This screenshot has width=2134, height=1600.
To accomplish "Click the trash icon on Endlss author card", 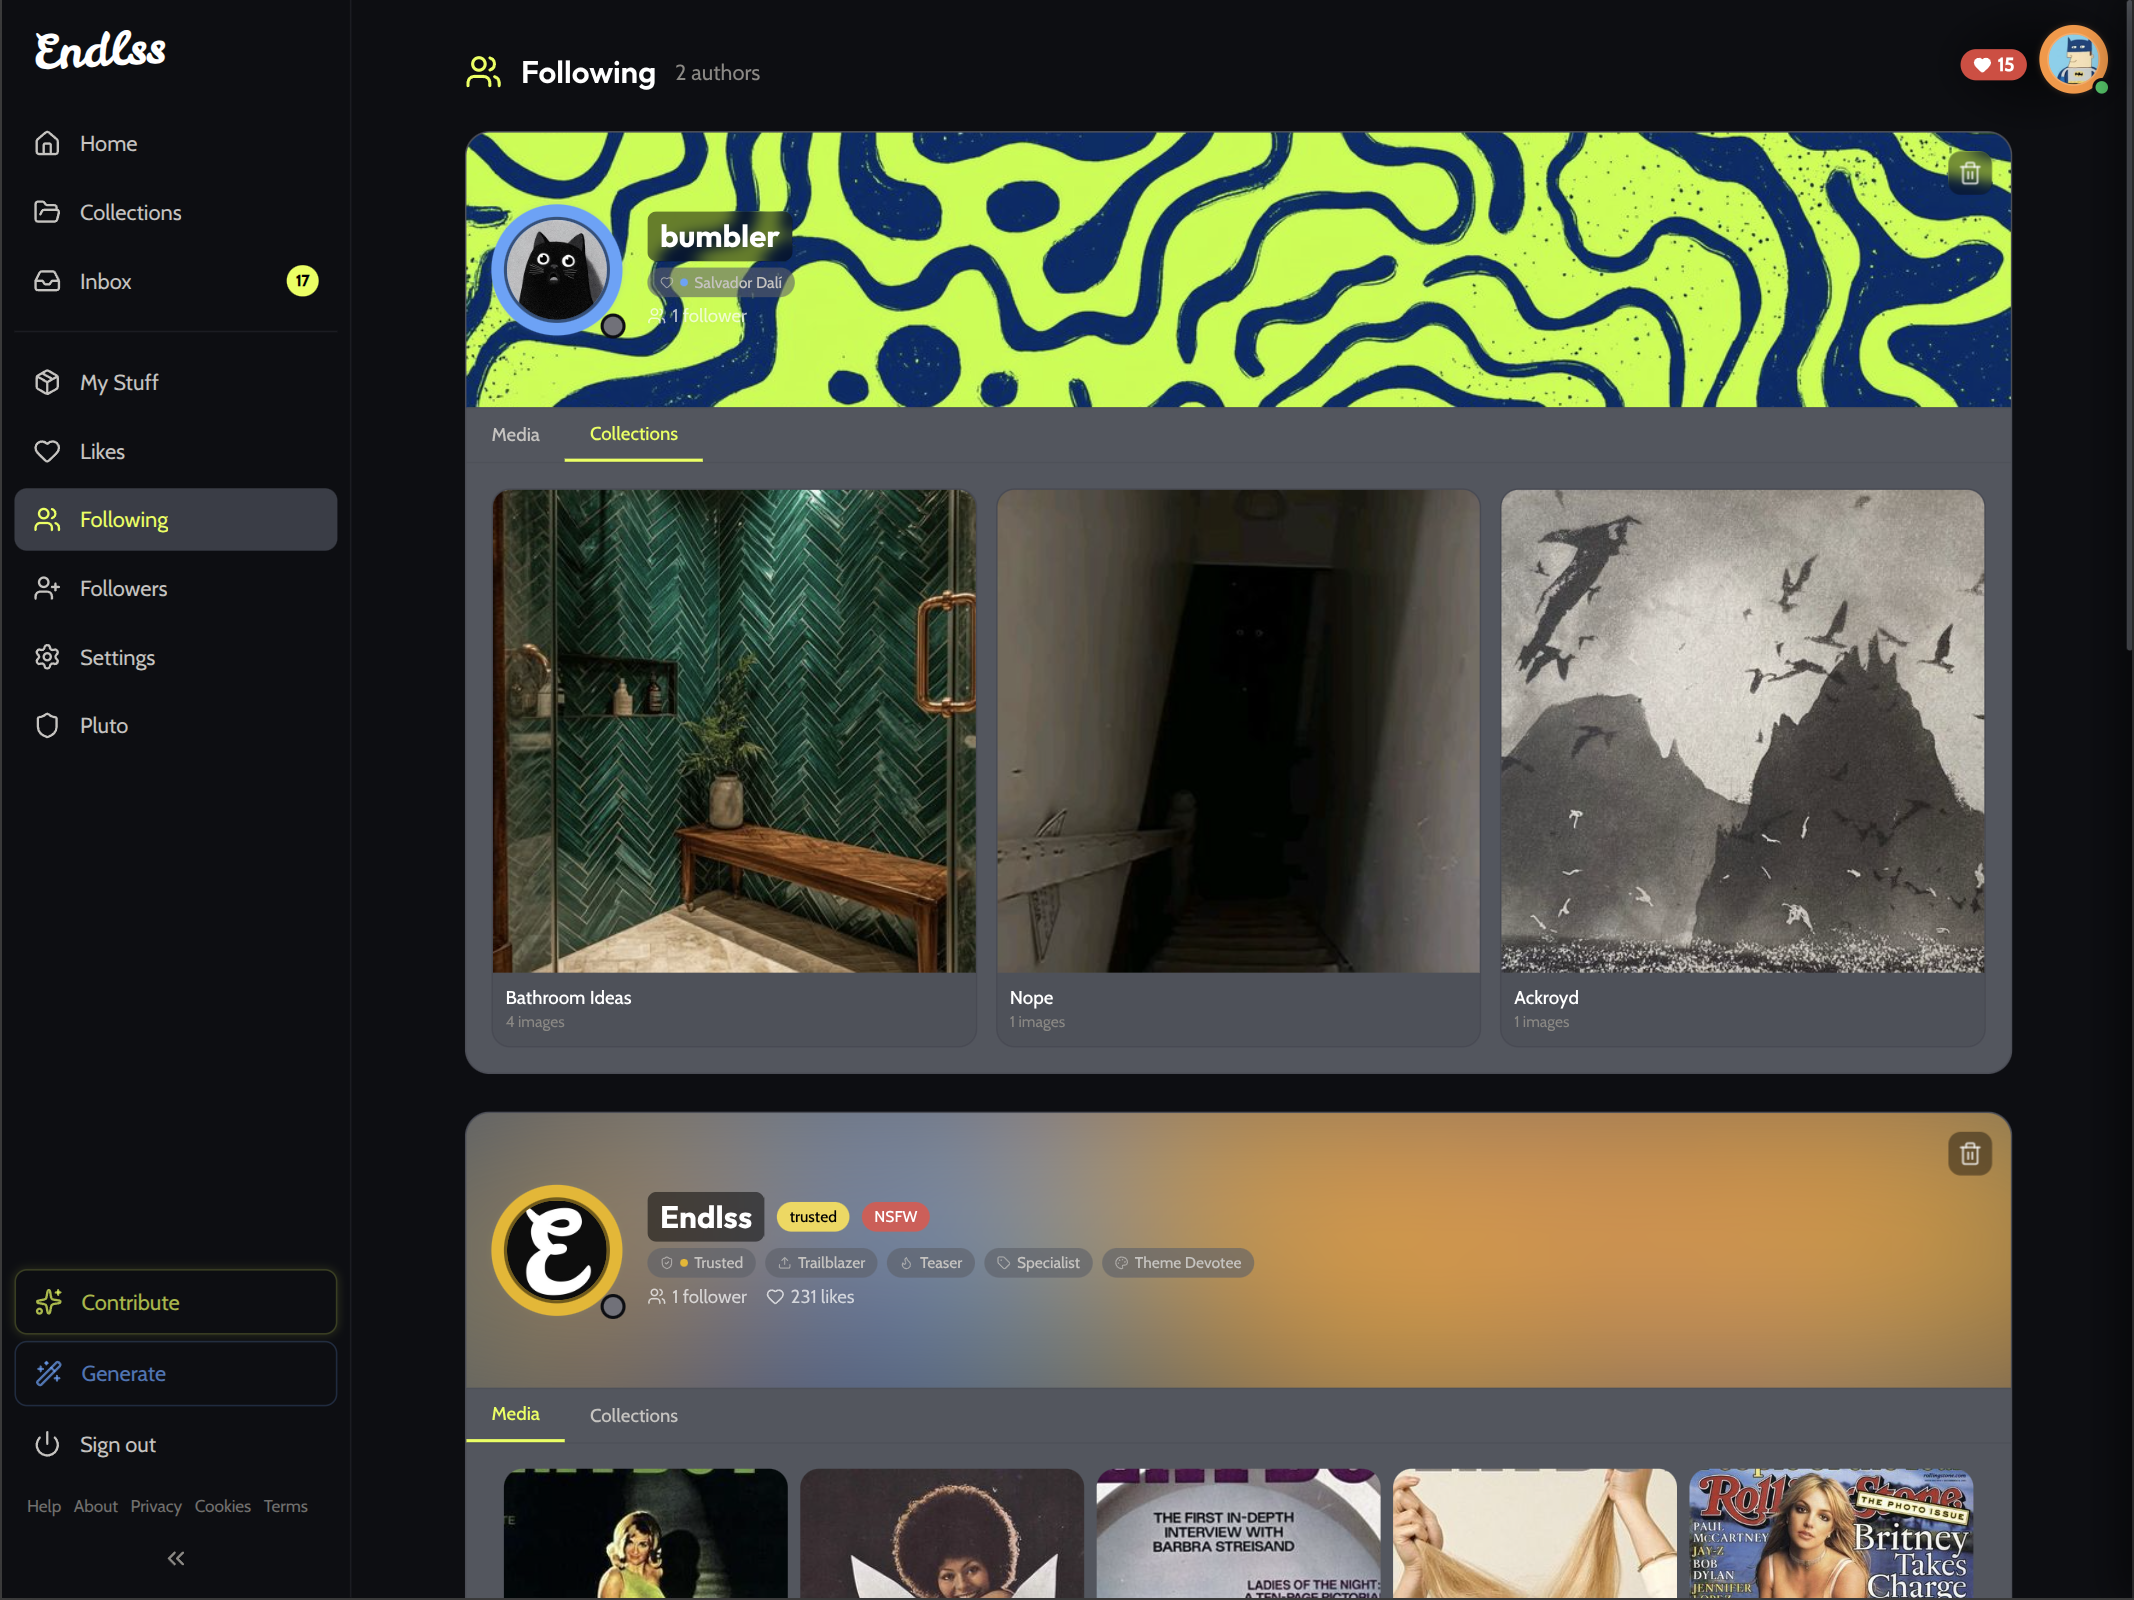I will [x=1969, y=1154].
